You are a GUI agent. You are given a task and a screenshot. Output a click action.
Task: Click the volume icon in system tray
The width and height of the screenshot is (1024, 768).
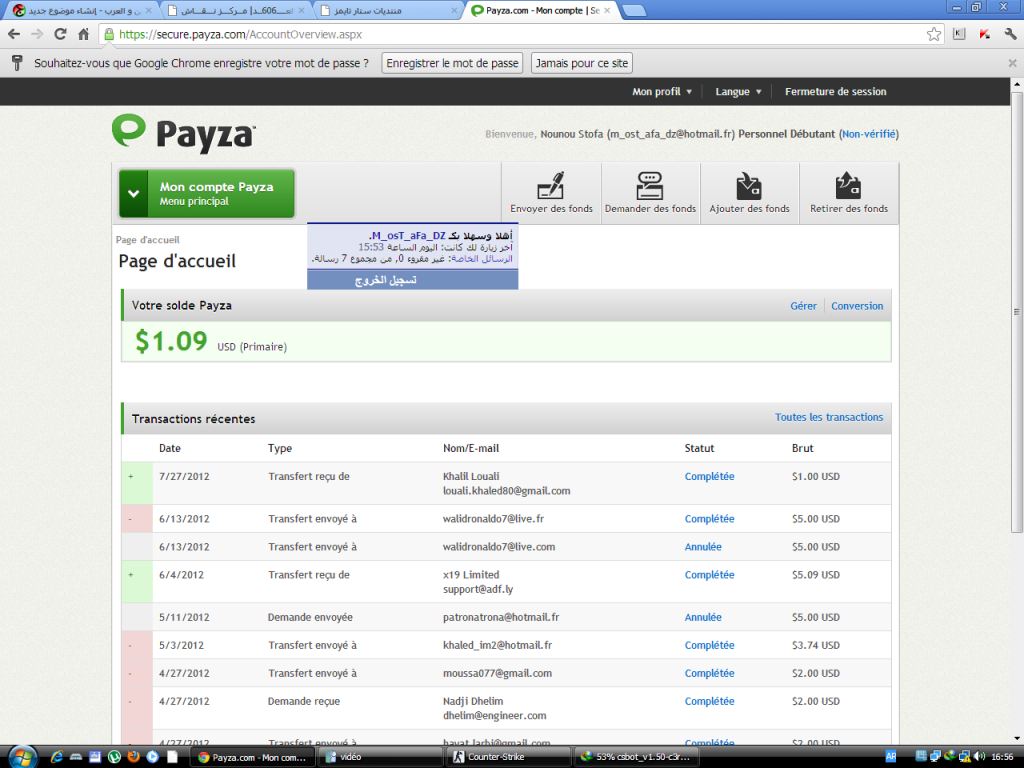[x=980, y=757]
